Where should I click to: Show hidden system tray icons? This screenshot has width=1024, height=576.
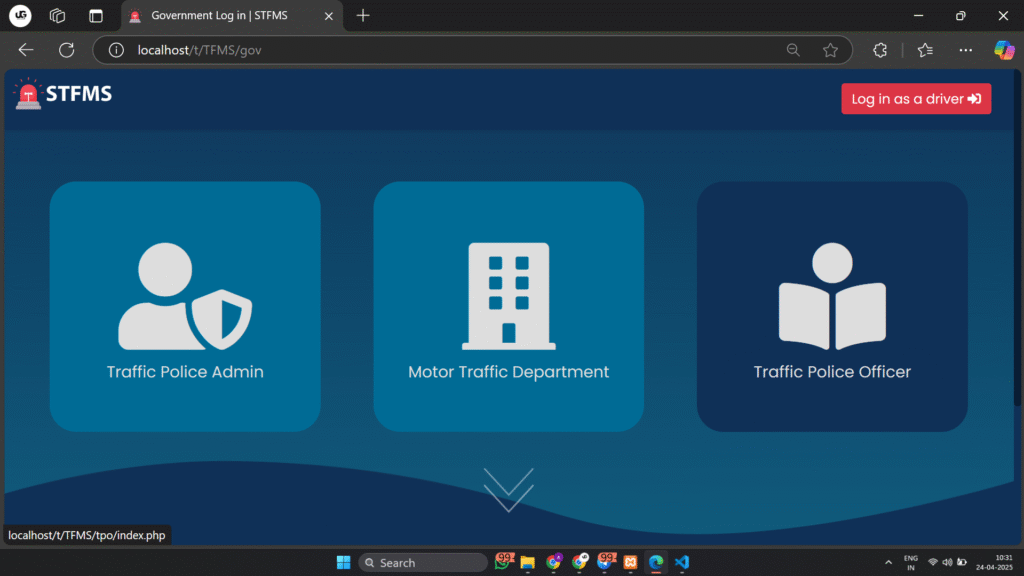click(x=888, y=562)
